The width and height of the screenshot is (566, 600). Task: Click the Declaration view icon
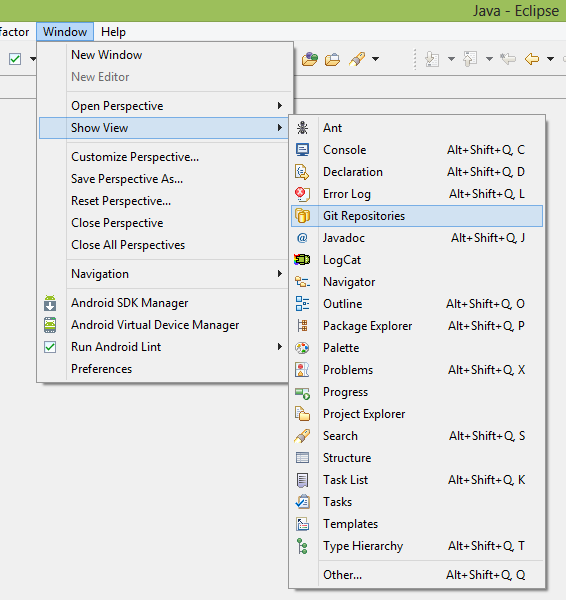(x=302, y=172)
